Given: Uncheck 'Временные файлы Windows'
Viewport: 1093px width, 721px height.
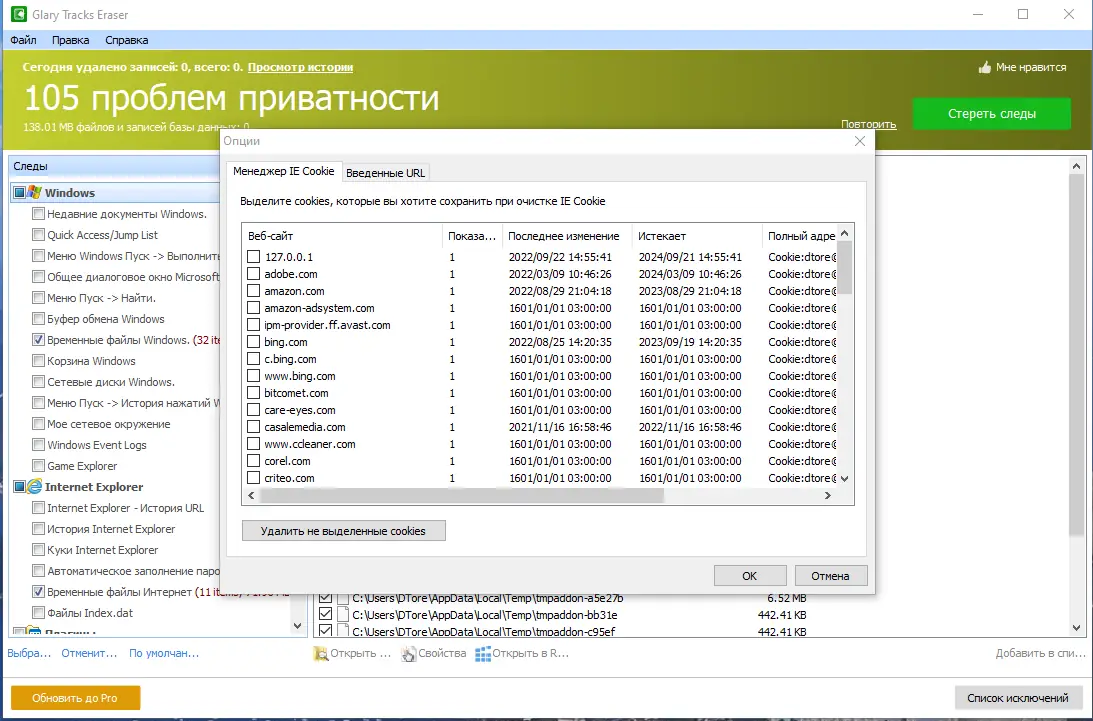Looking at the screenshot, I should click(38, 339).
